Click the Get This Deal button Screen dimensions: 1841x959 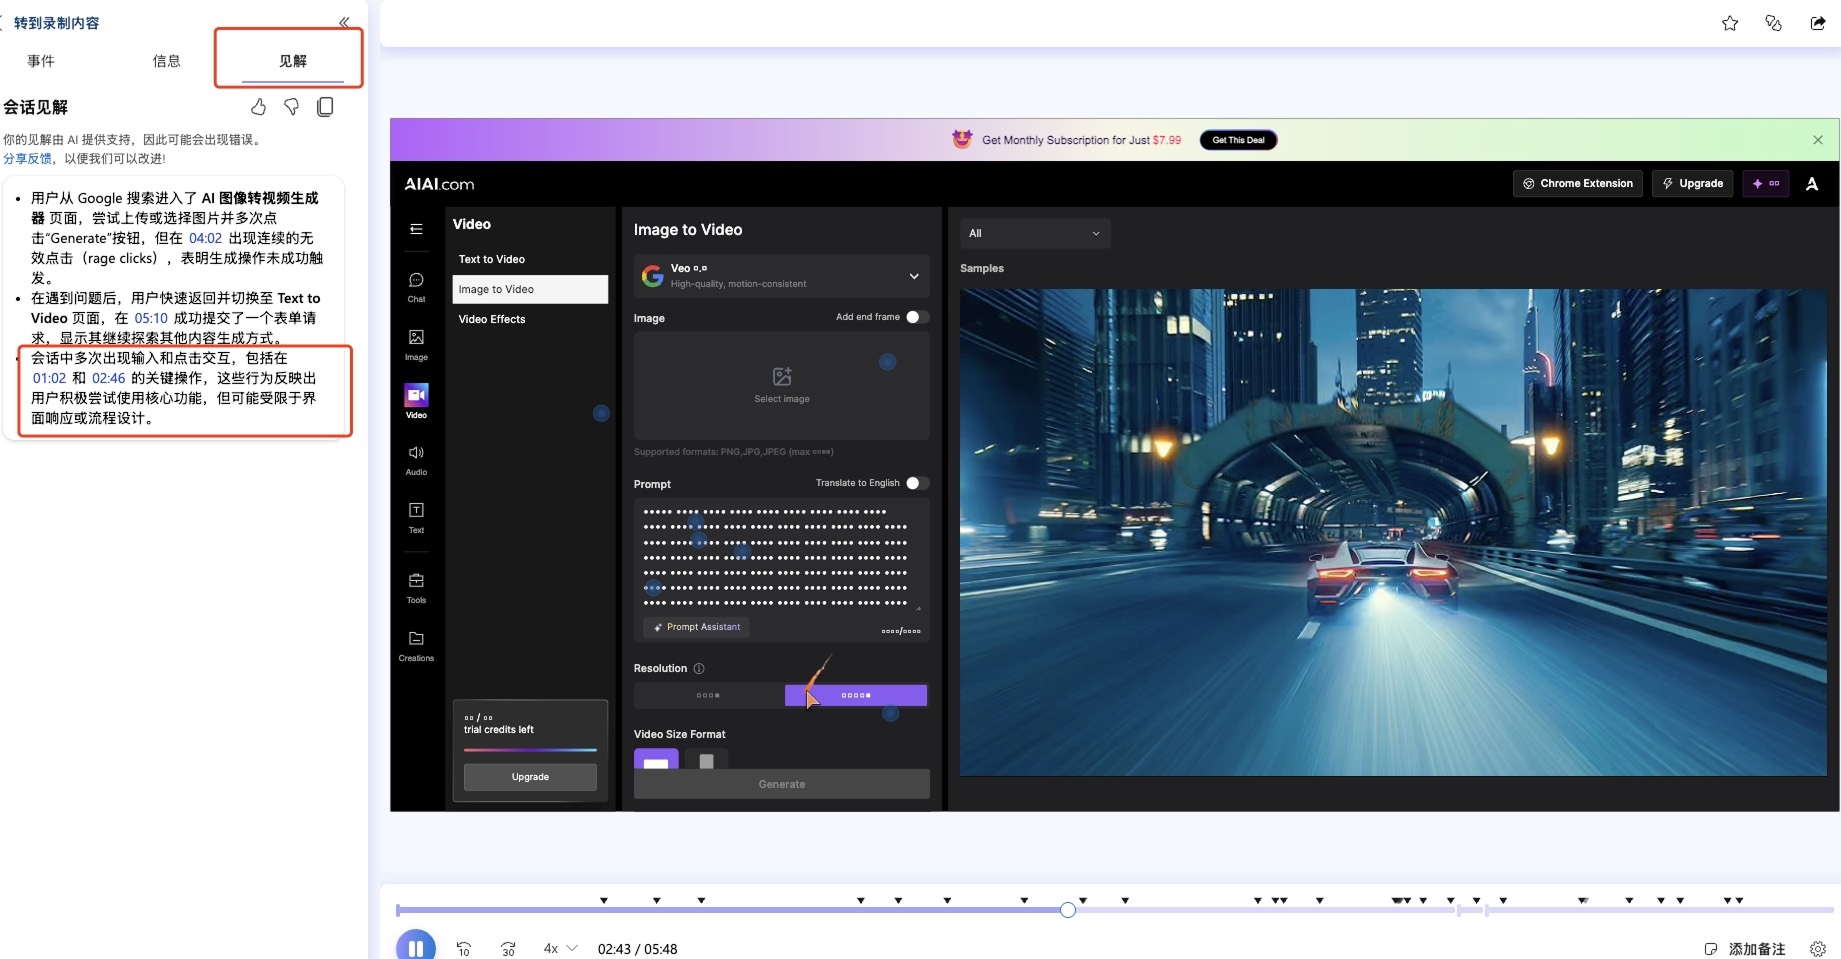(x=1238, y=140)
